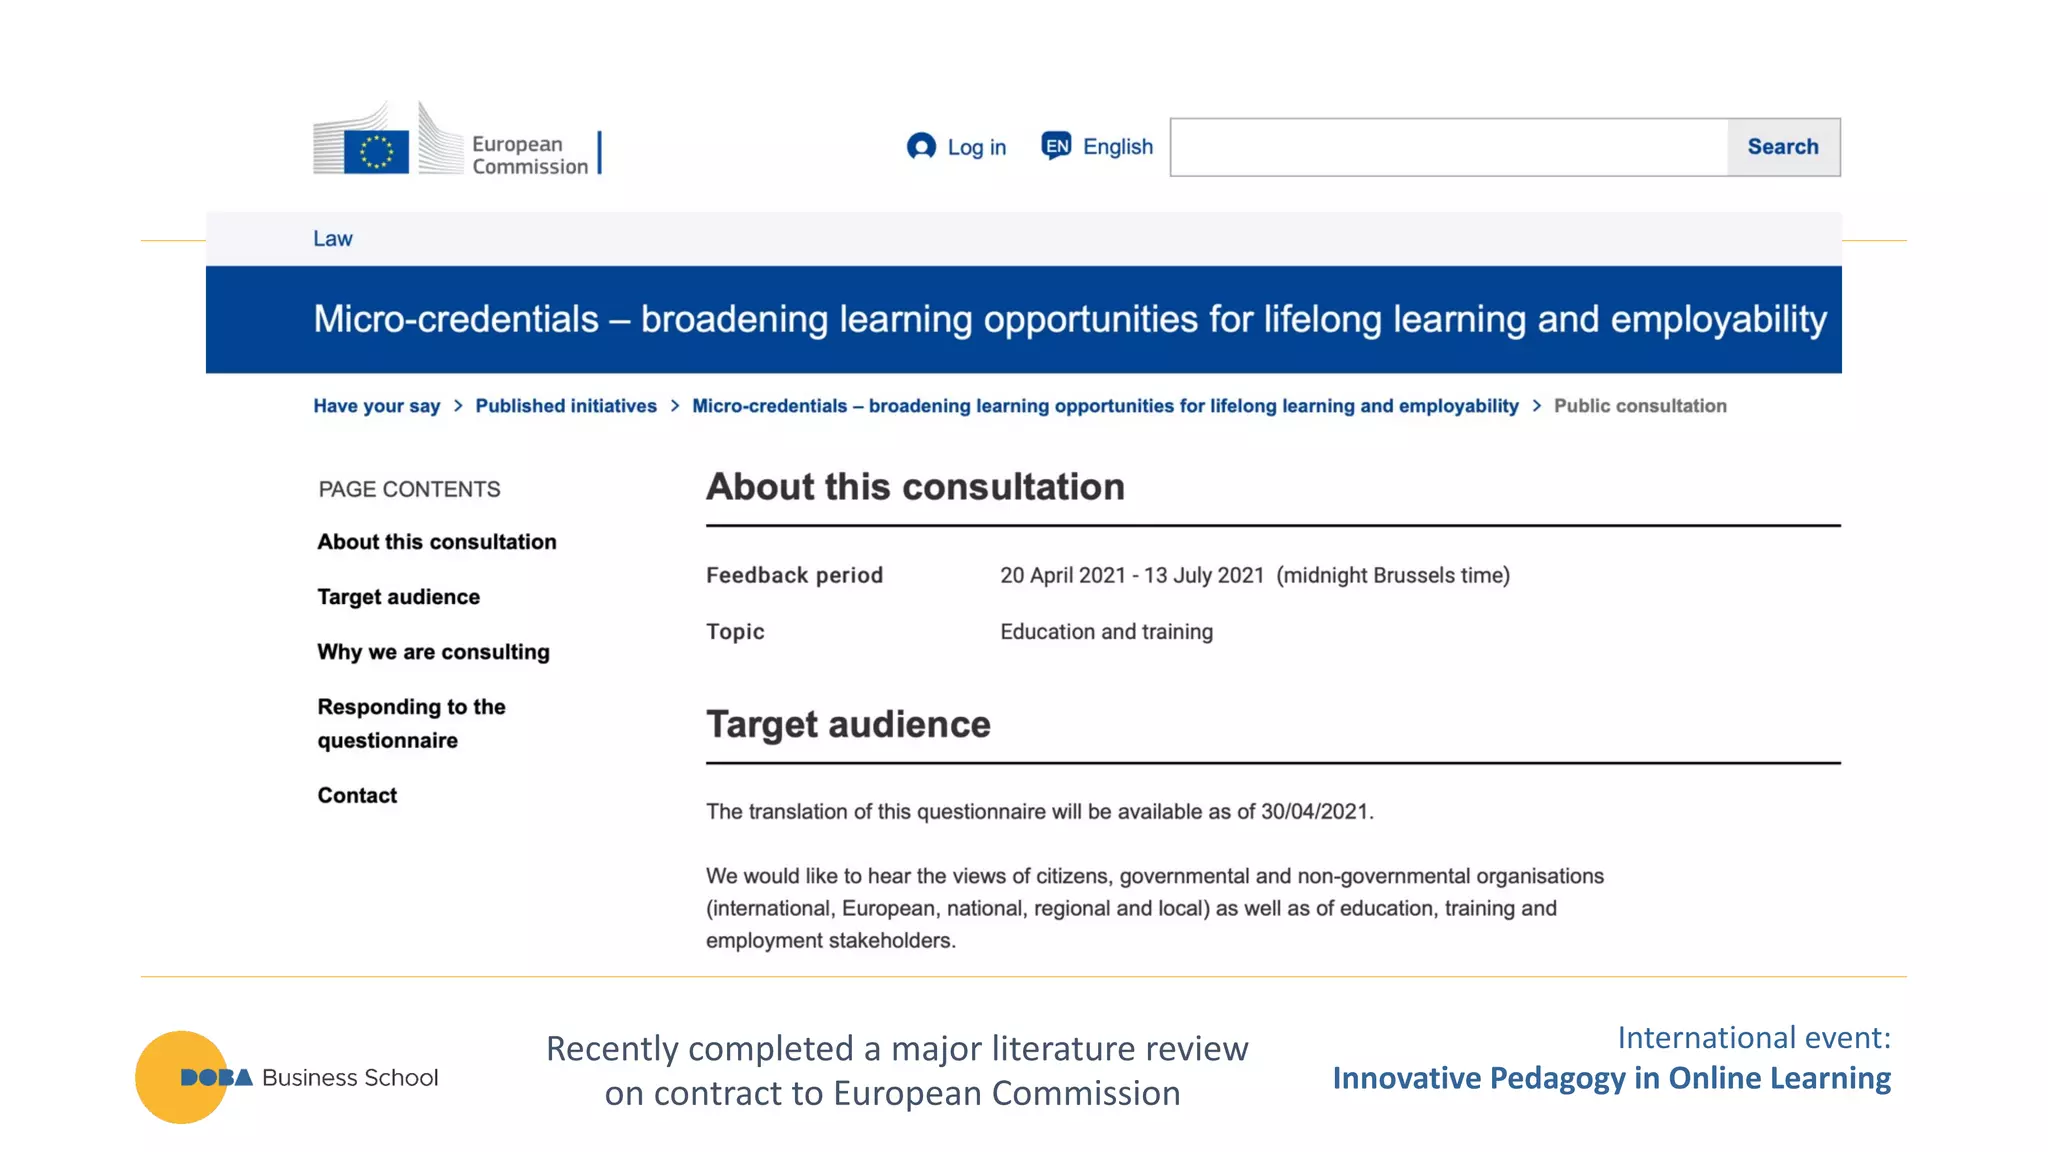
Task: Change language via the English link
Action: [1117, 147]
